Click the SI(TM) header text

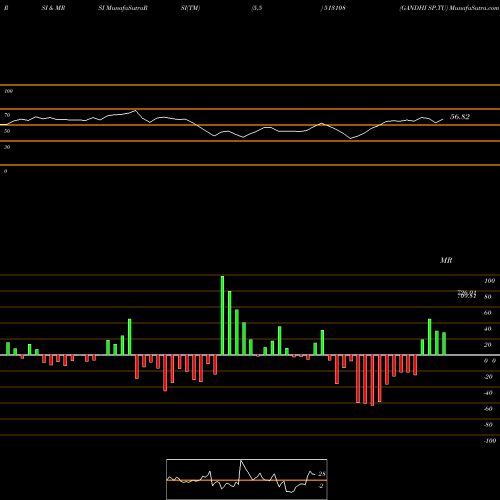coord(190,8)
